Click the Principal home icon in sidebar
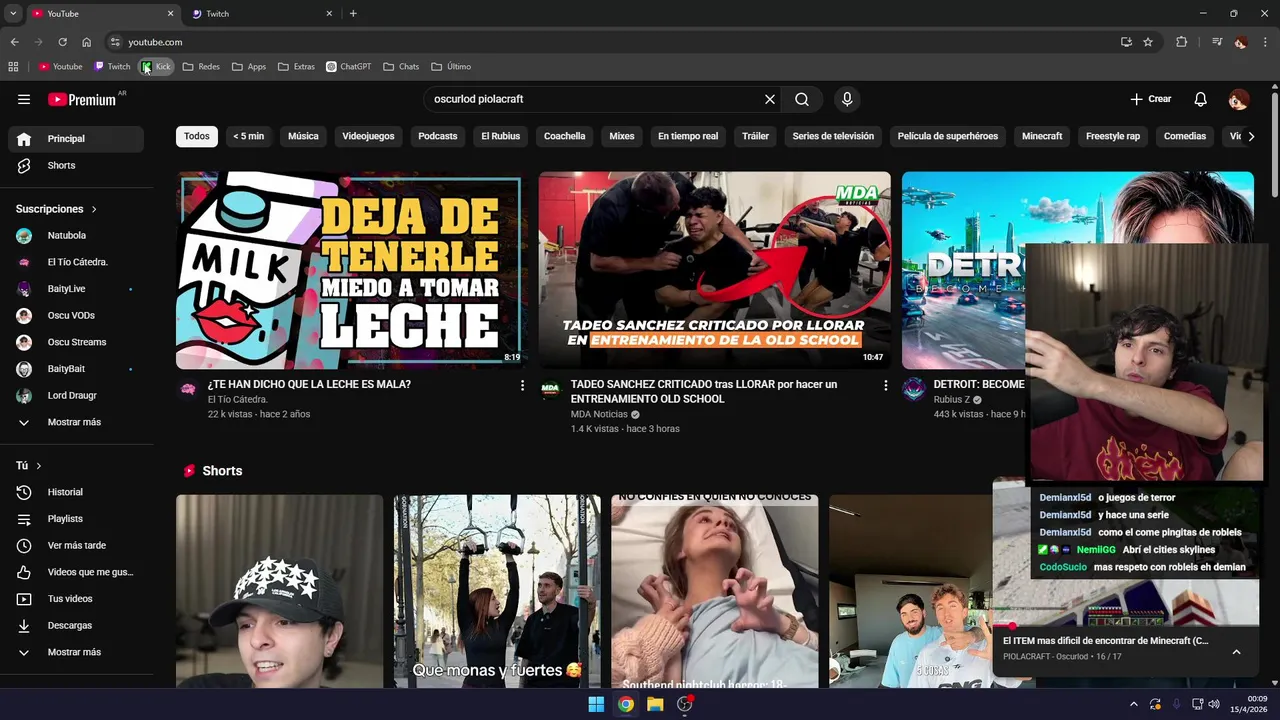 [24, 139]
